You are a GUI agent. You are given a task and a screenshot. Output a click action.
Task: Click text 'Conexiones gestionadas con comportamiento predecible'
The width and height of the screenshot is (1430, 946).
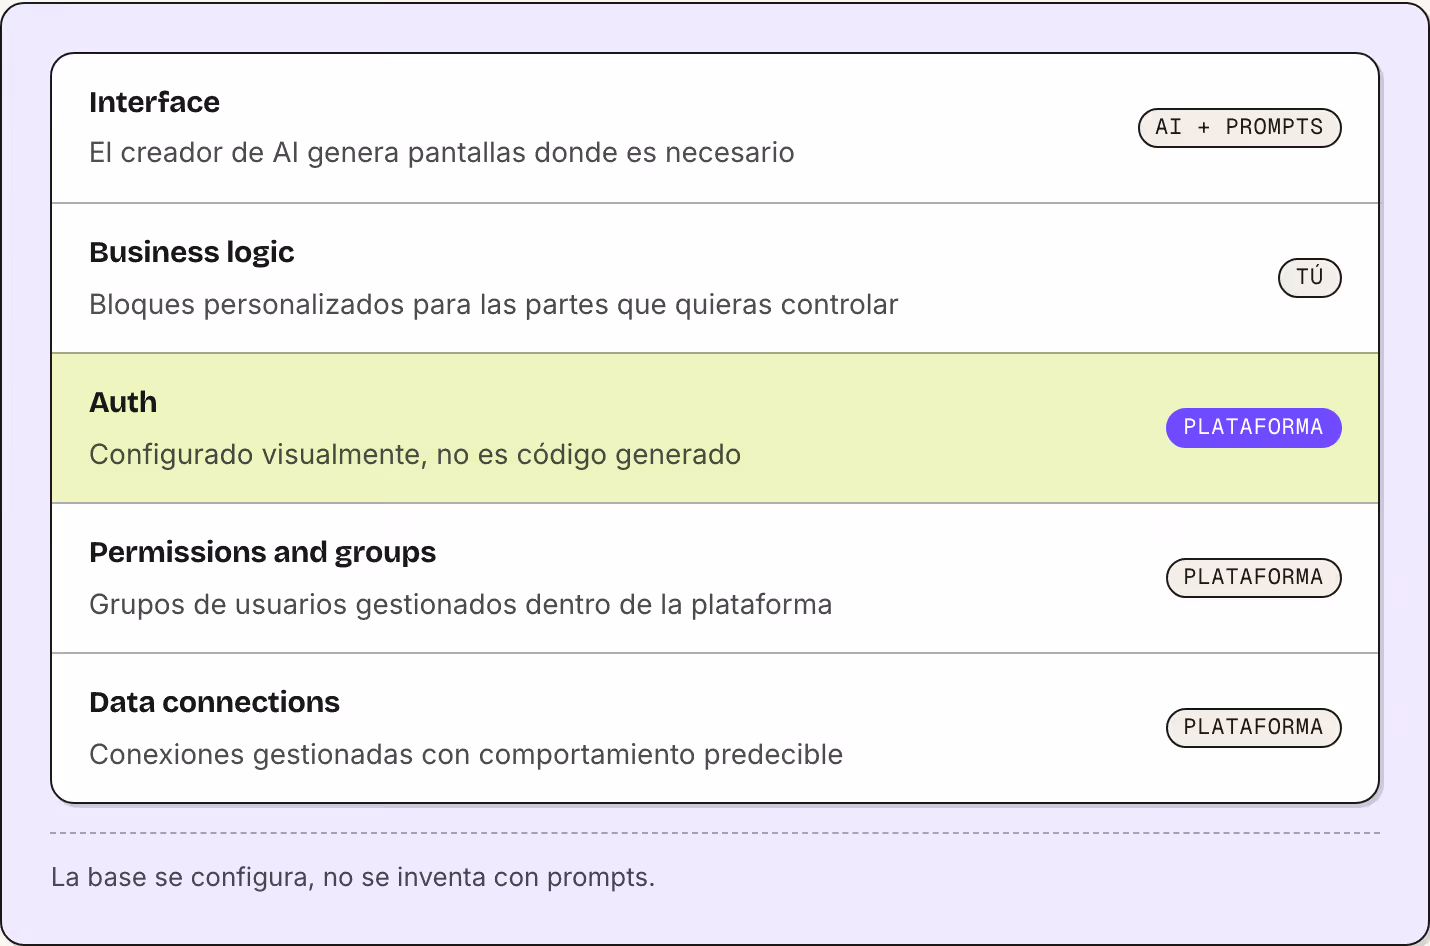(466, 754)
